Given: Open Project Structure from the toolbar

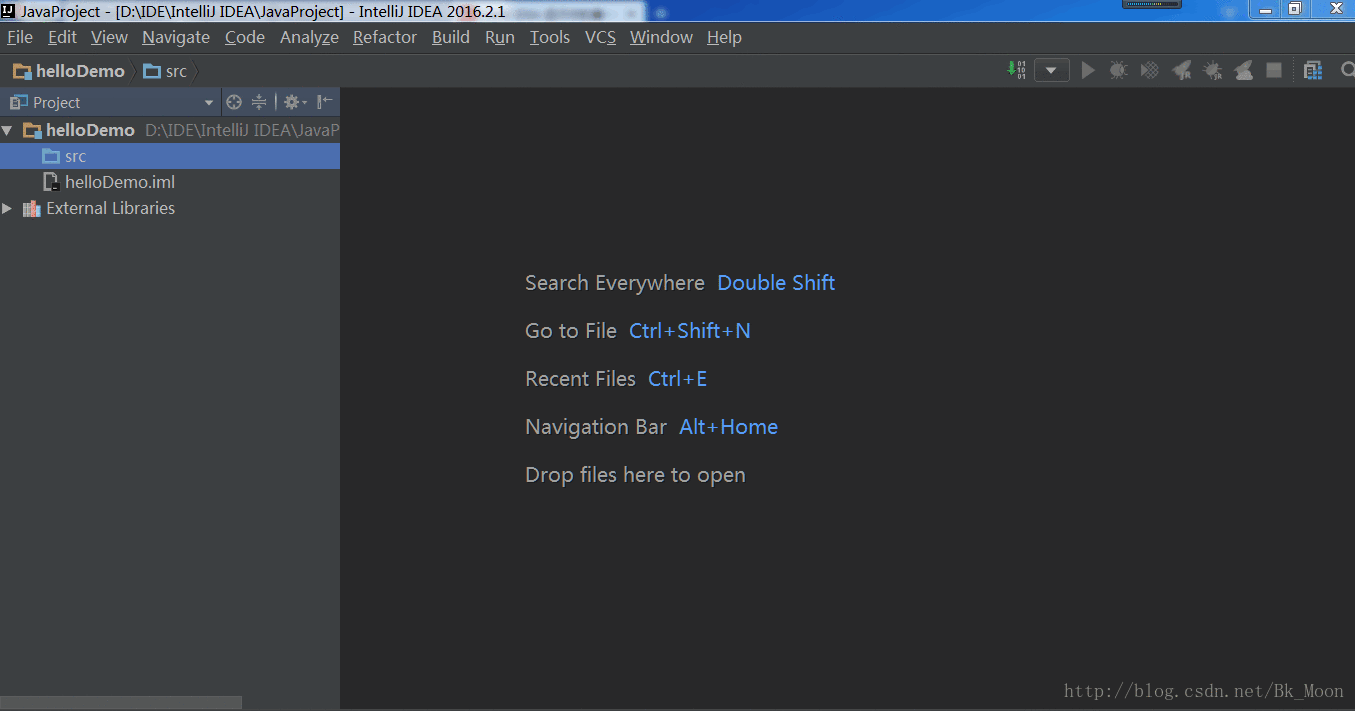Looking at the screenshot, I should [1313, 70].
